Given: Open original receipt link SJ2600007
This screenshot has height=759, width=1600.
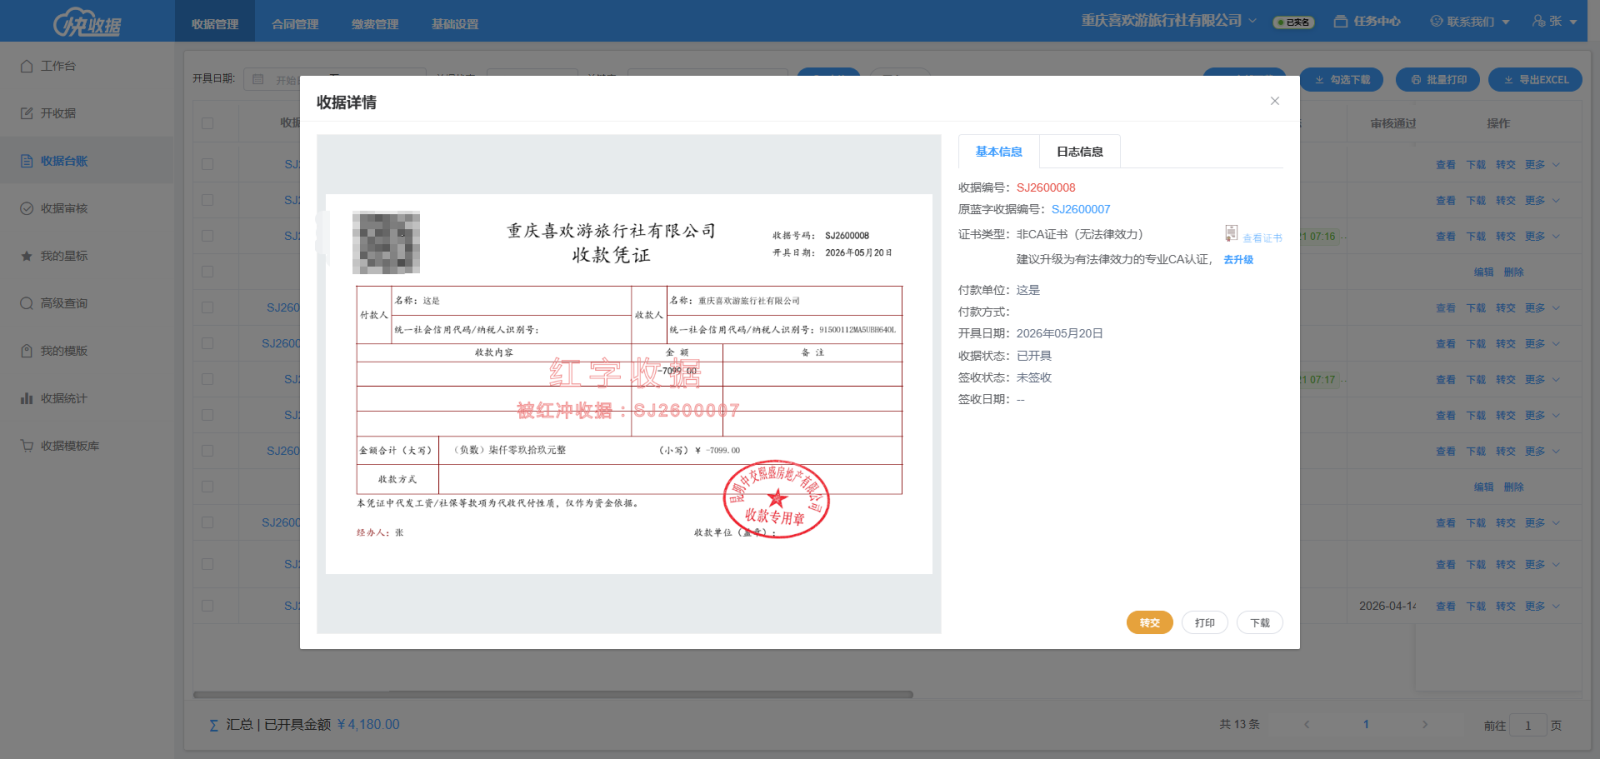Looking at the screenshot, I should coord(1081,209).
